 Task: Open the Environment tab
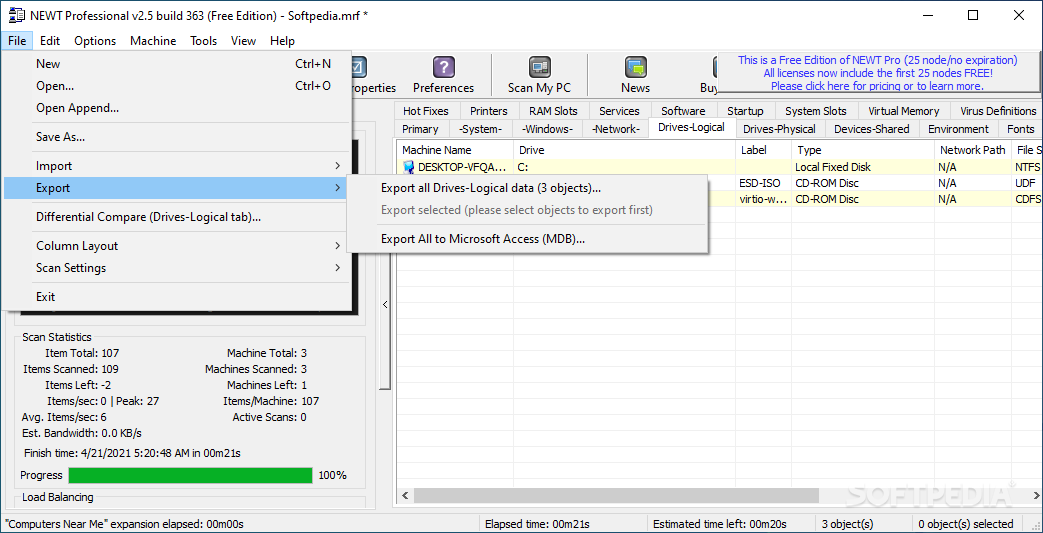pos(959,129)
